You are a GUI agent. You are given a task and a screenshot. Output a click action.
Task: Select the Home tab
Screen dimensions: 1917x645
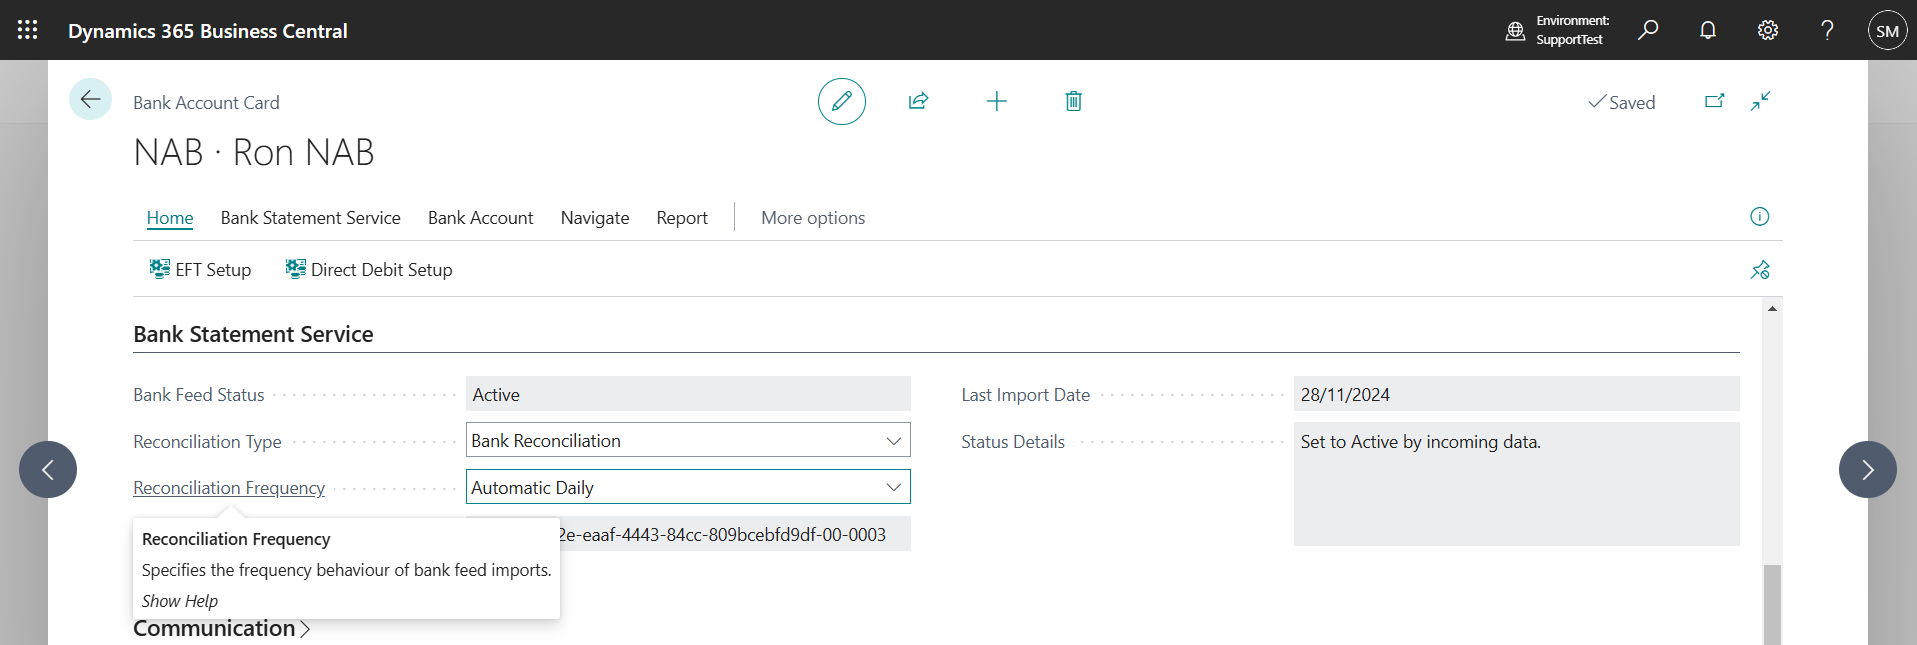170,218
